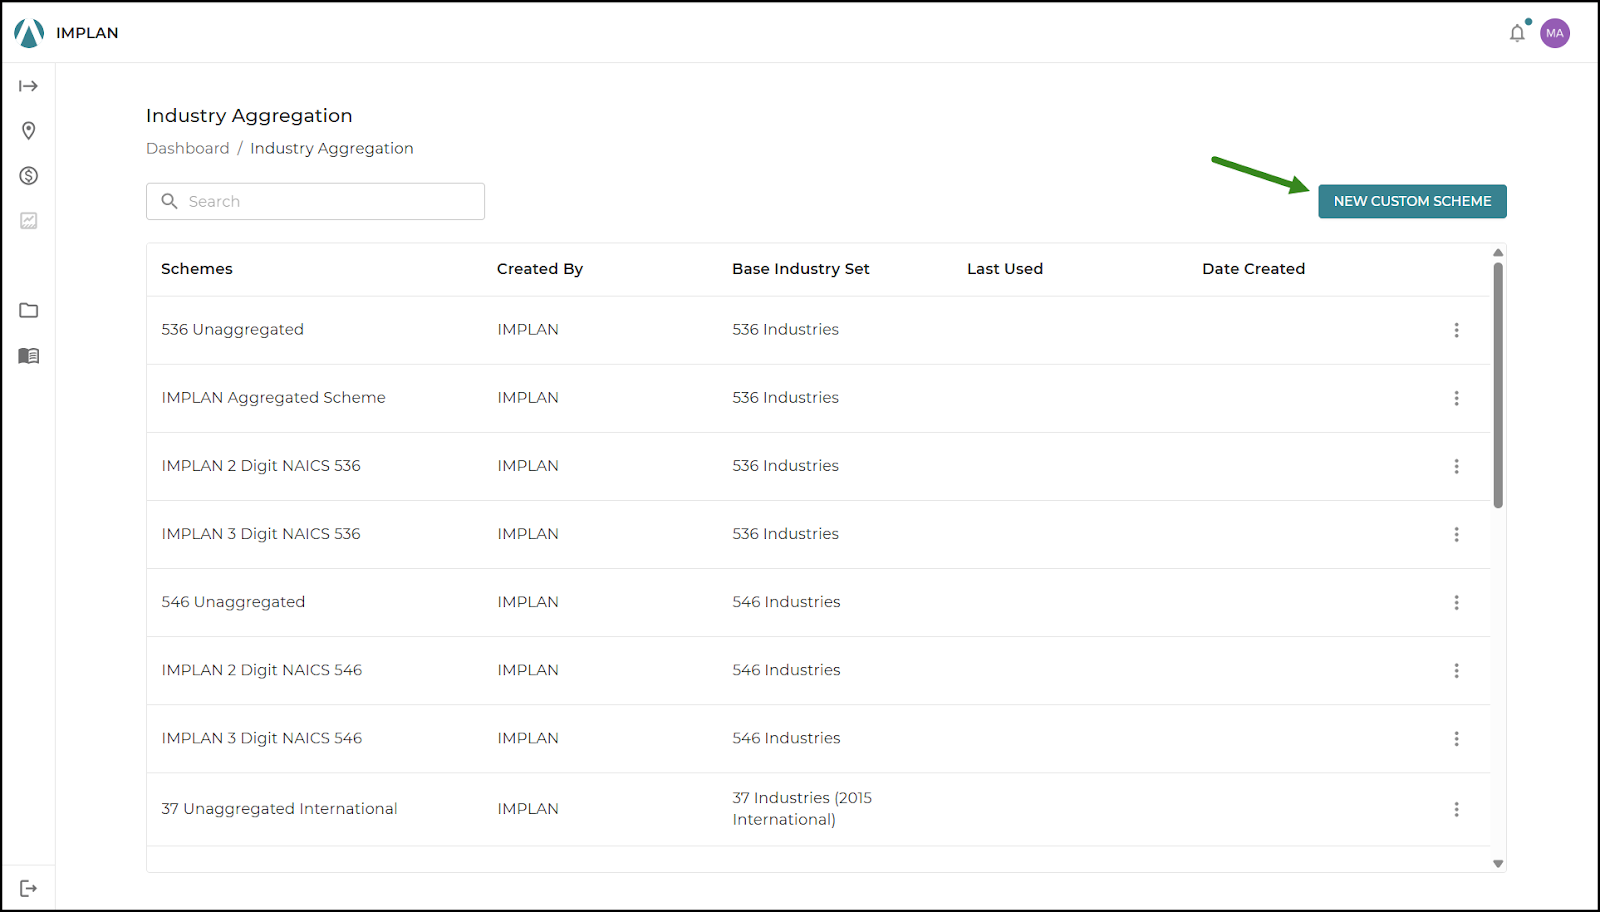Click the table scrollbar down arrow
The height and width of the screenshot is (912, 1600).
click(x=1498, y=863)
